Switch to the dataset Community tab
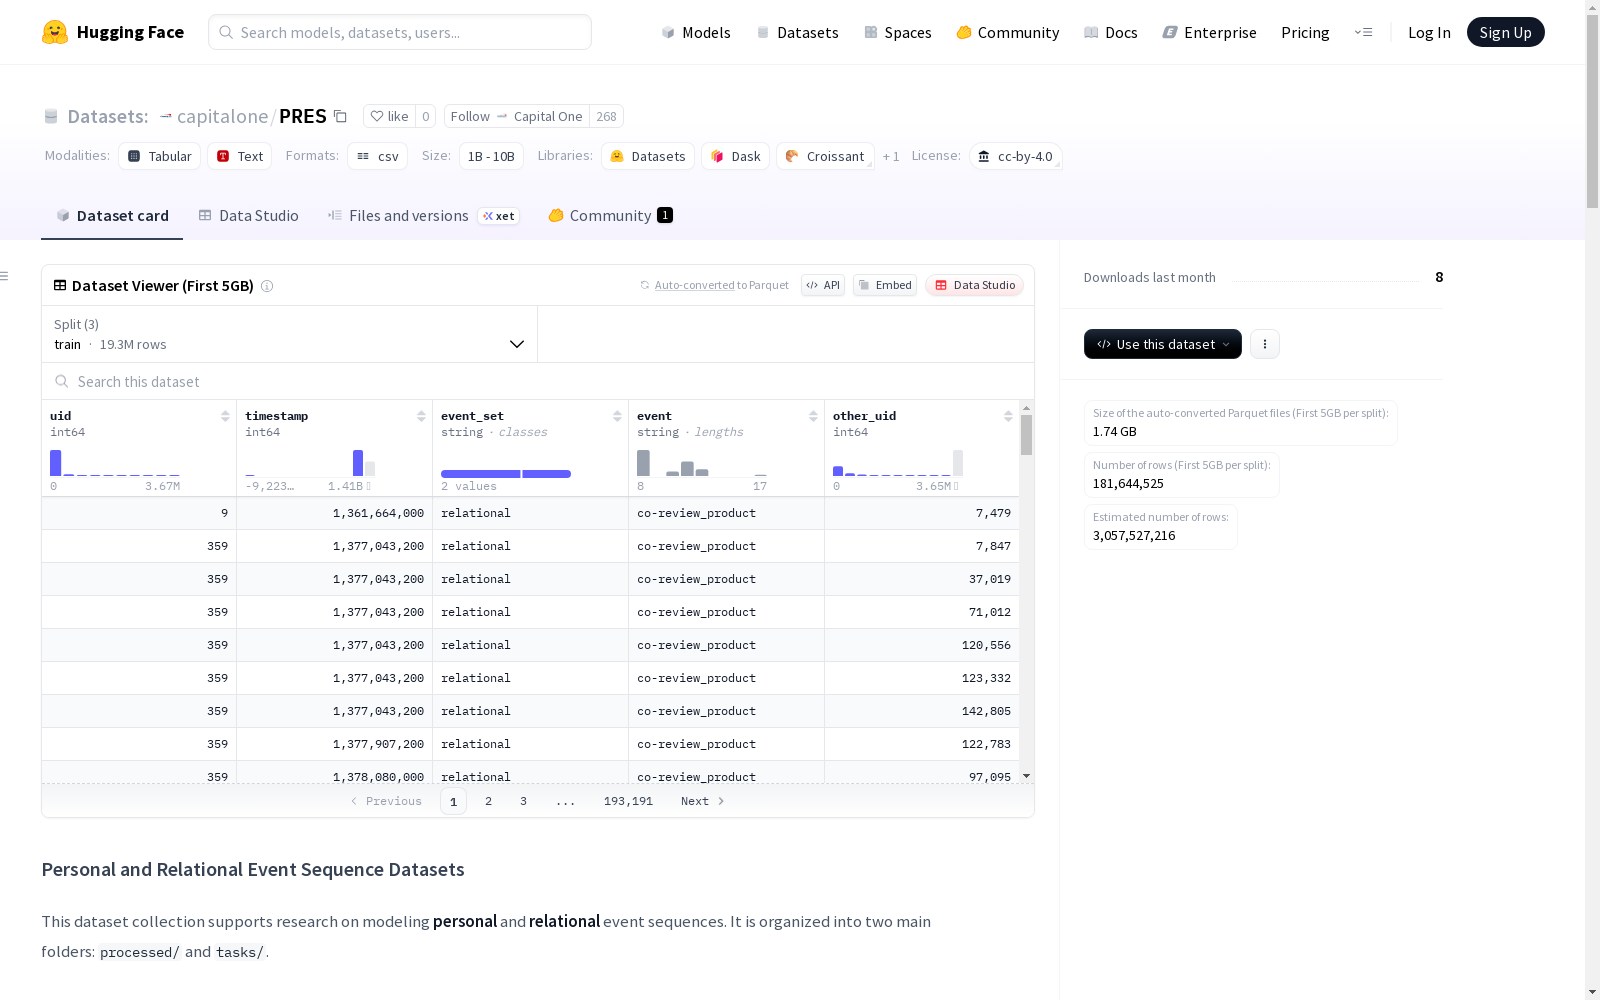The height and width of the screenshot is (1000, 1600). coord(610,216)
